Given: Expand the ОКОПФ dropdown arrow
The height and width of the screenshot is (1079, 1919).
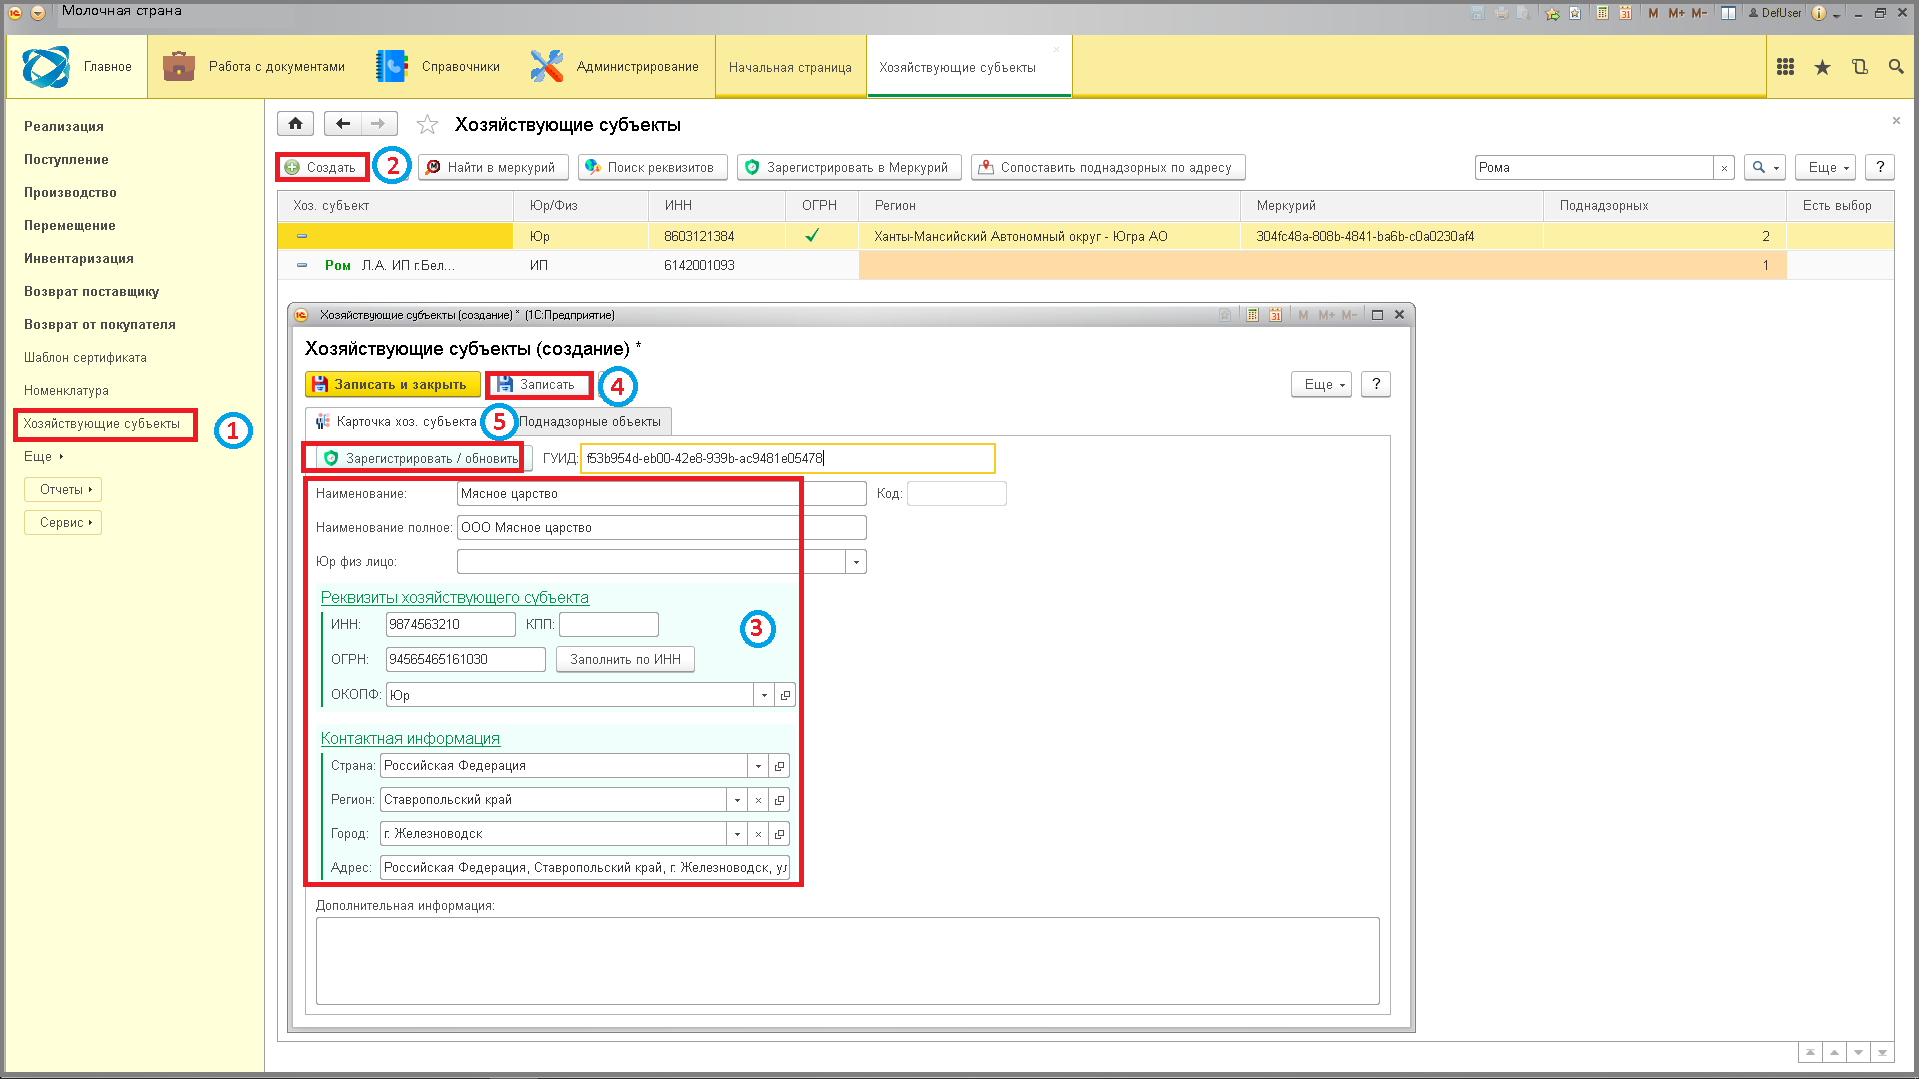Looking at the screenshot, I should [x=765, y=695].
